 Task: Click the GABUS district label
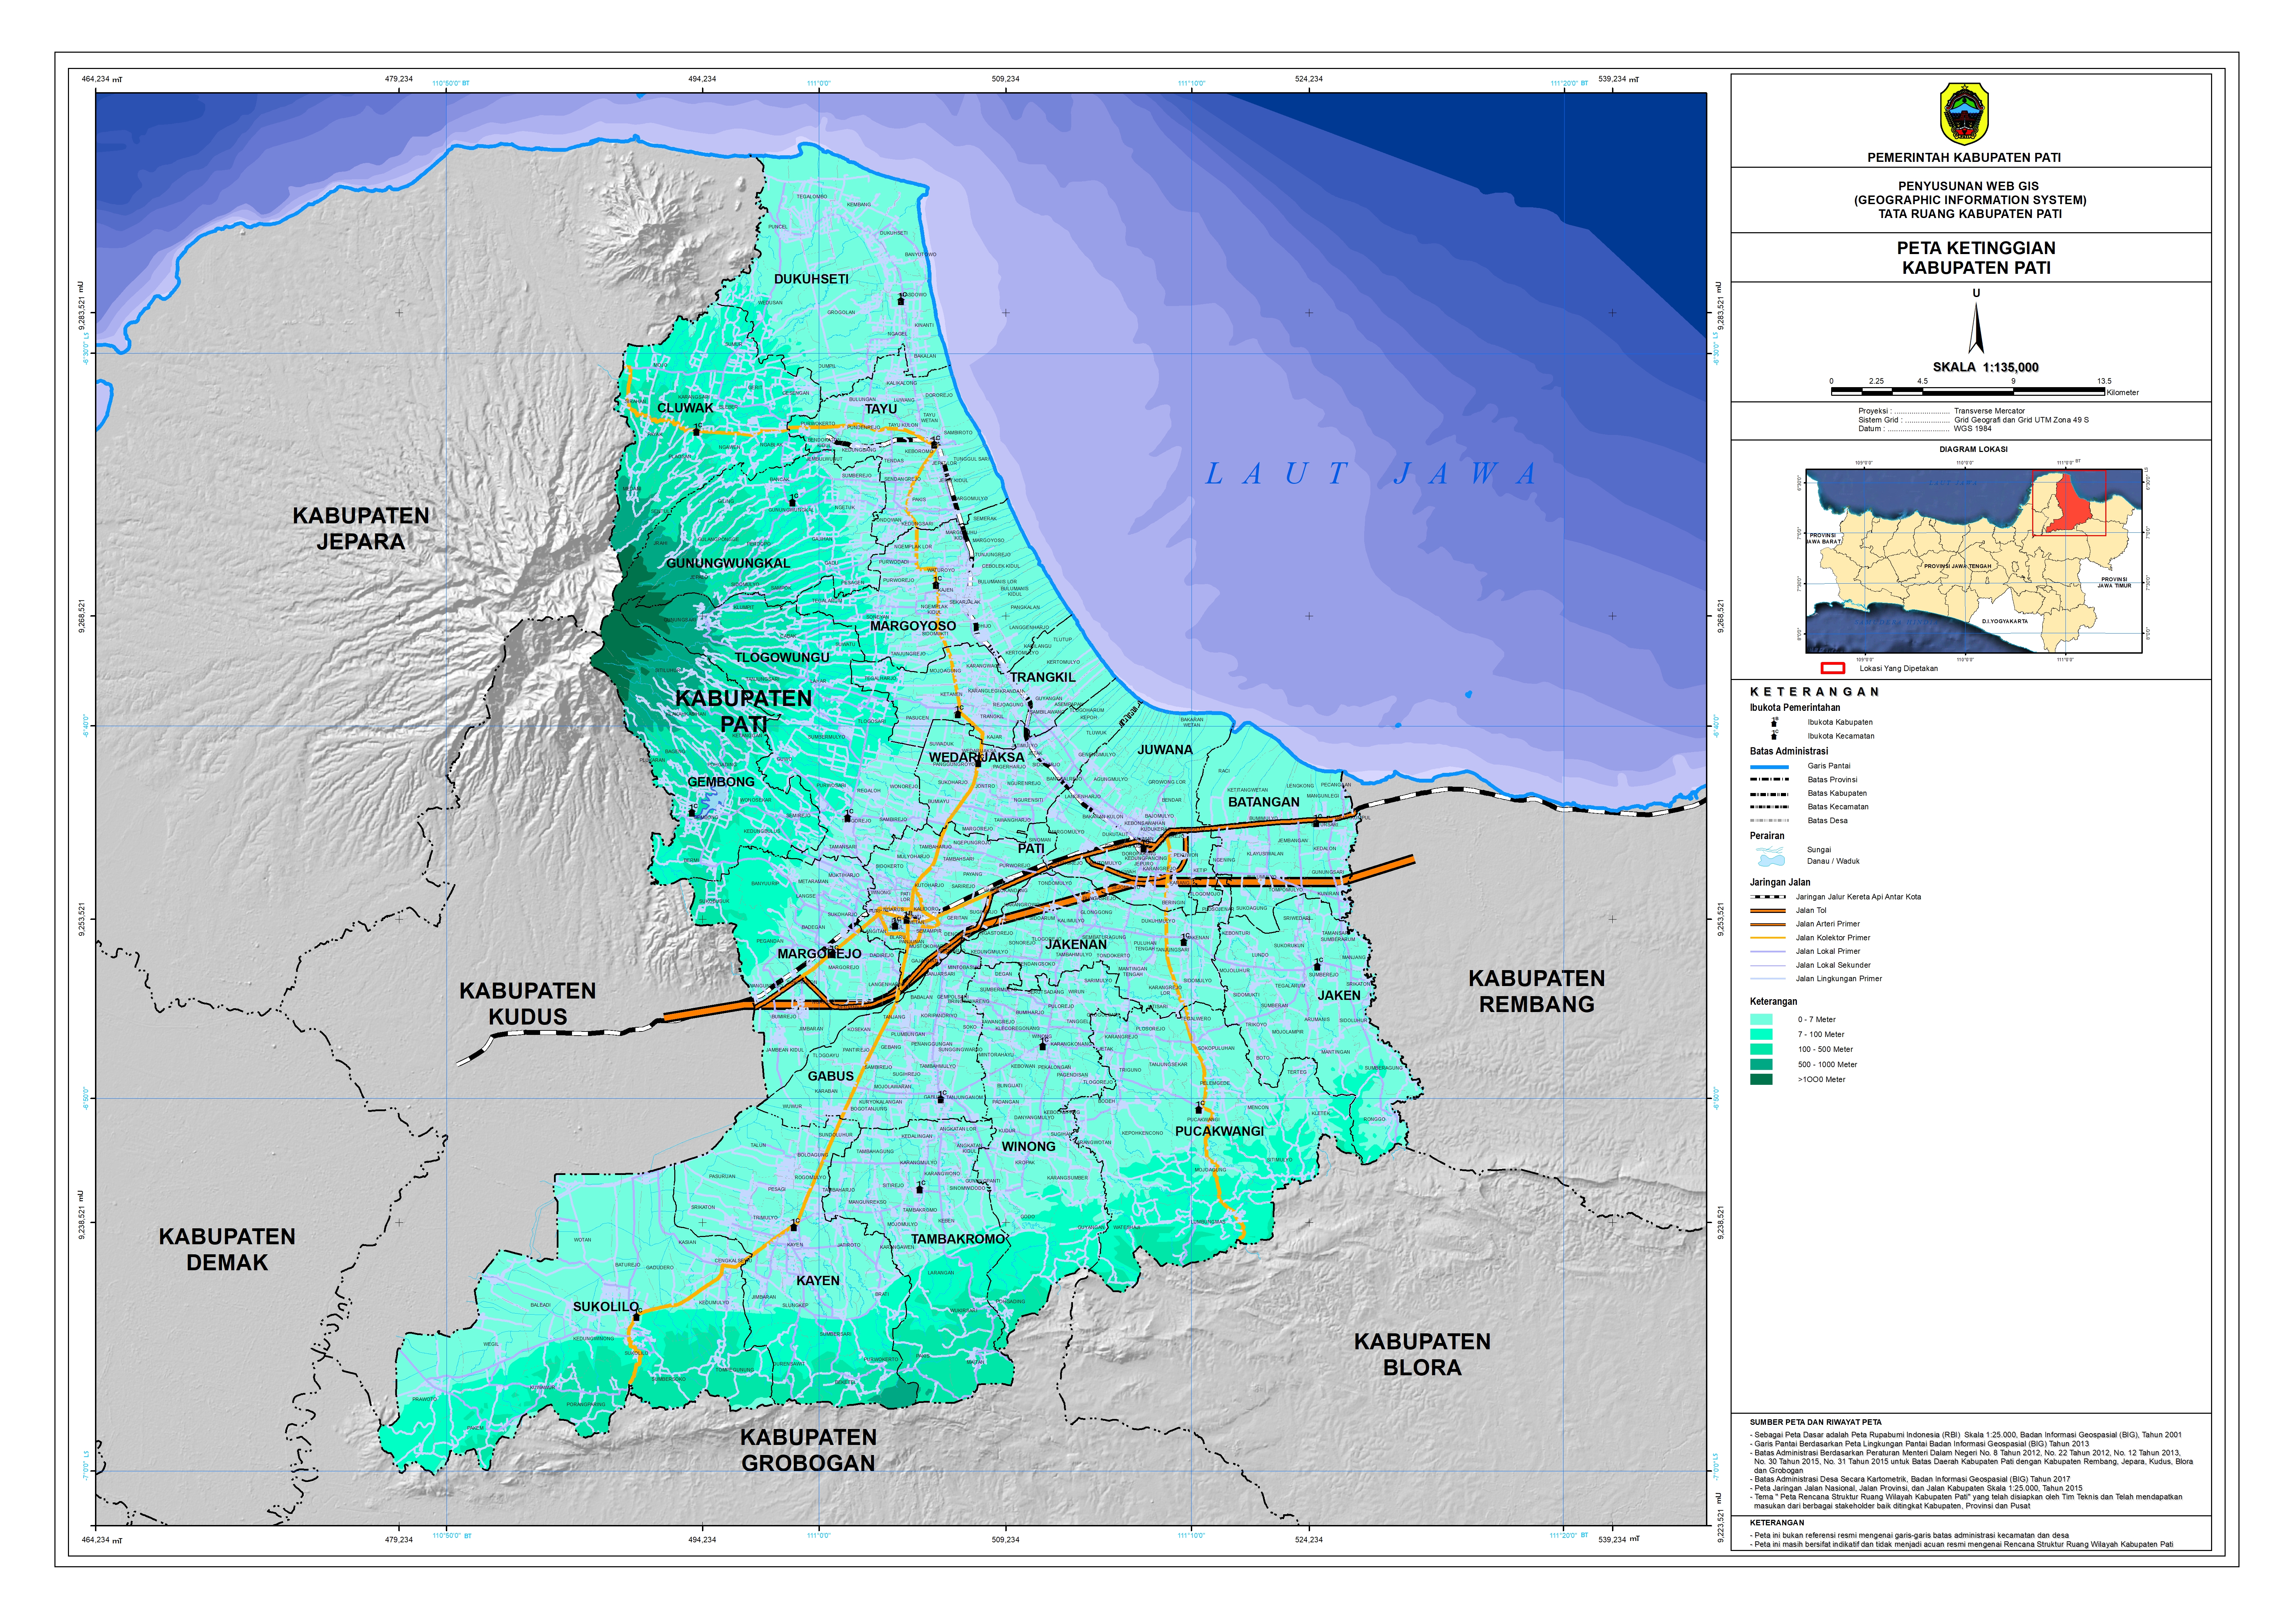pyautogui.click(x=831, y=1076)
